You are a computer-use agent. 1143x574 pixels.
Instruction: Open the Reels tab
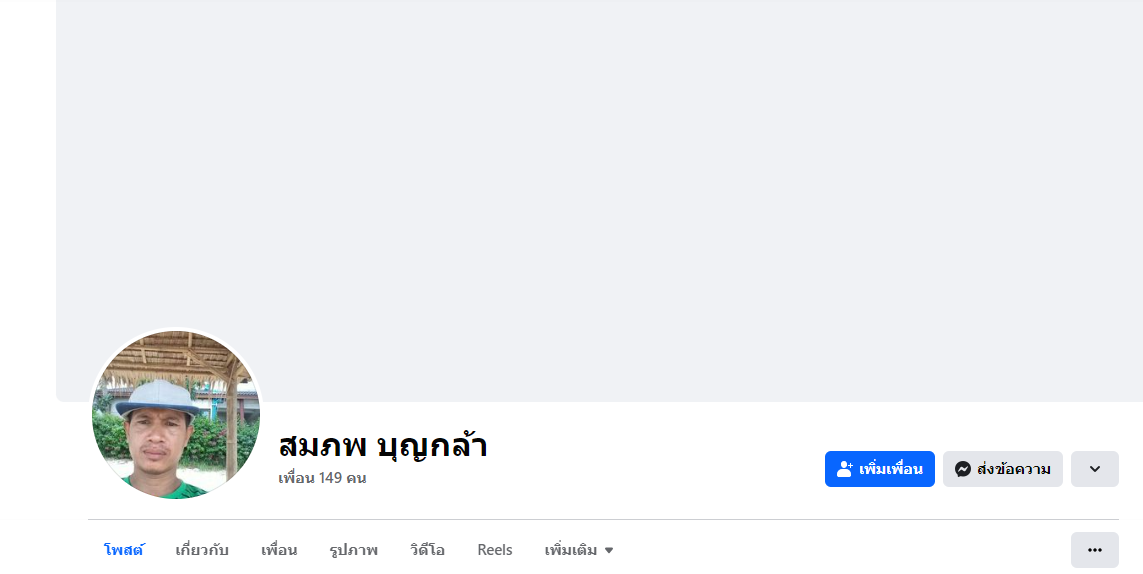click(x=495, y=550)
